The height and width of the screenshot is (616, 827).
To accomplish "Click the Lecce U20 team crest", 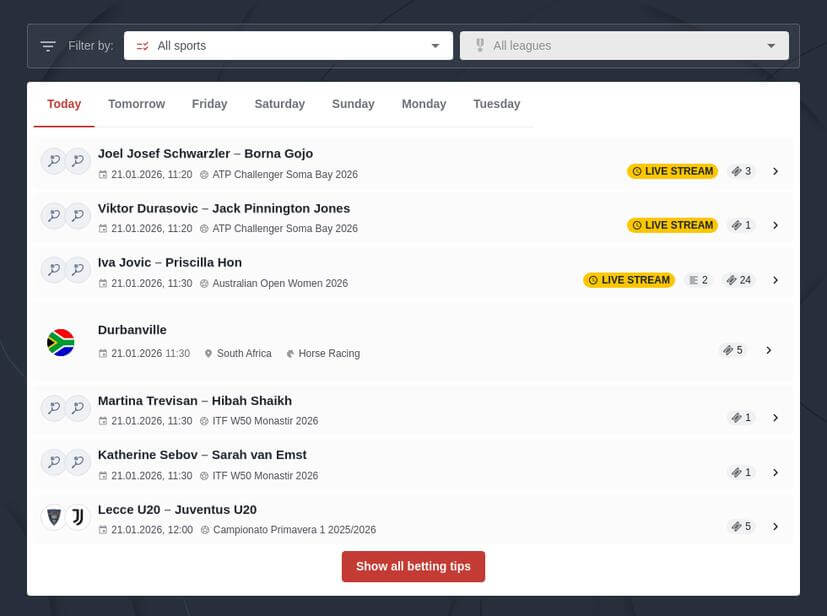I will tap(53, 517).
